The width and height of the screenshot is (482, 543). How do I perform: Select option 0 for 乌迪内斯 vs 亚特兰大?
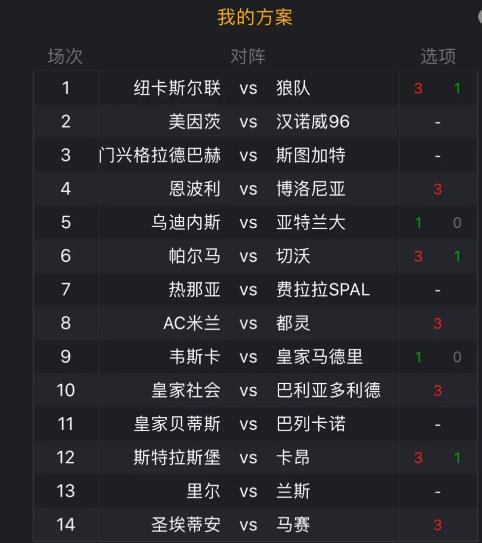pos(457,223)
